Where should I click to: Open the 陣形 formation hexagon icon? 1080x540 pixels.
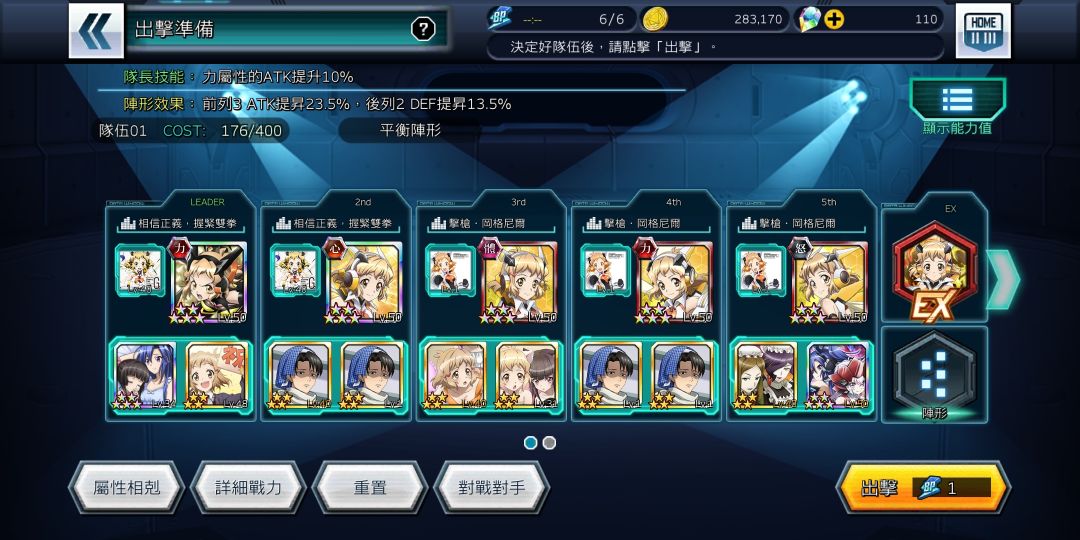(x=935, y=376)
